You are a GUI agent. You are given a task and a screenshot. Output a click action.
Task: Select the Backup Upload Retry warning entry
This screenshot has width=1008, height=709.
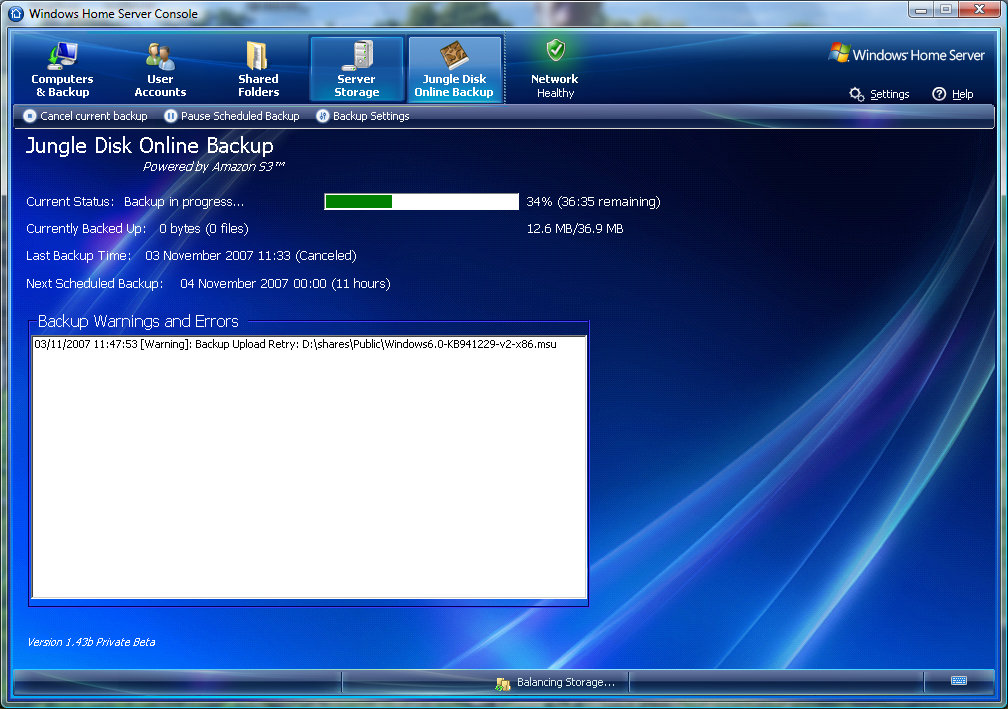295,344
